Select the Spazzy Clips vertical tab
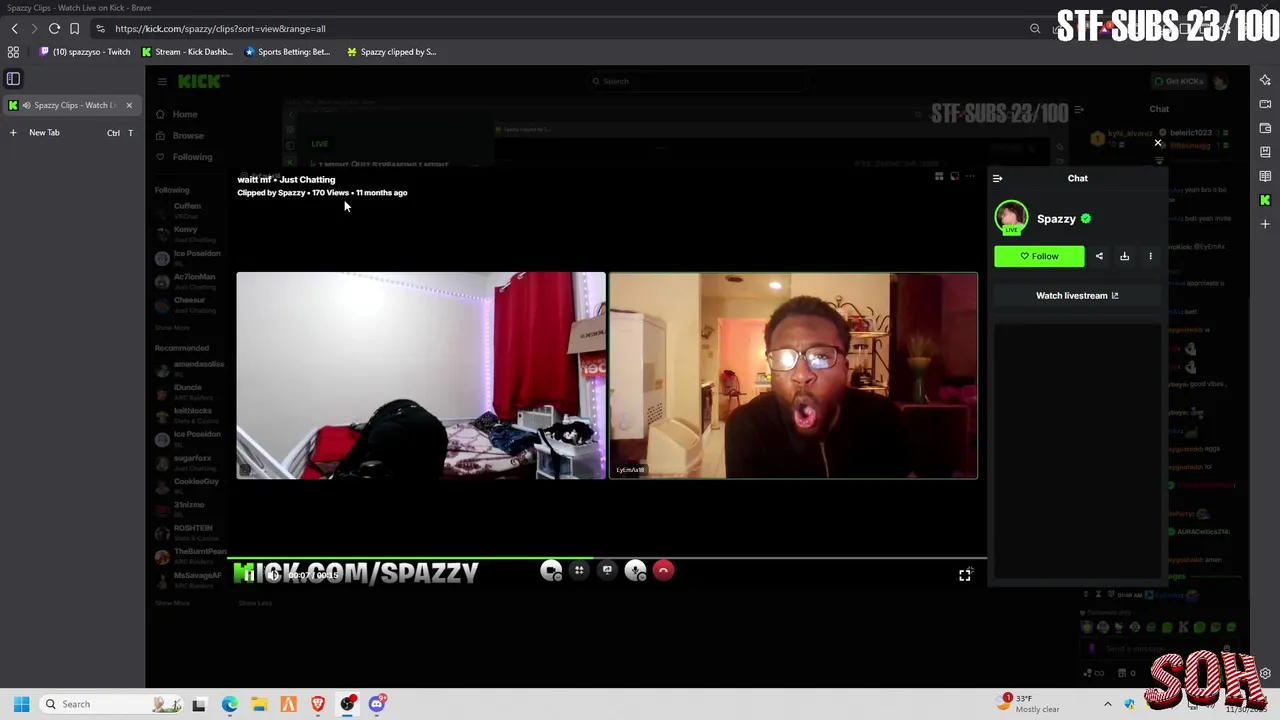The image size is (1280, 720). click(70, 105)
